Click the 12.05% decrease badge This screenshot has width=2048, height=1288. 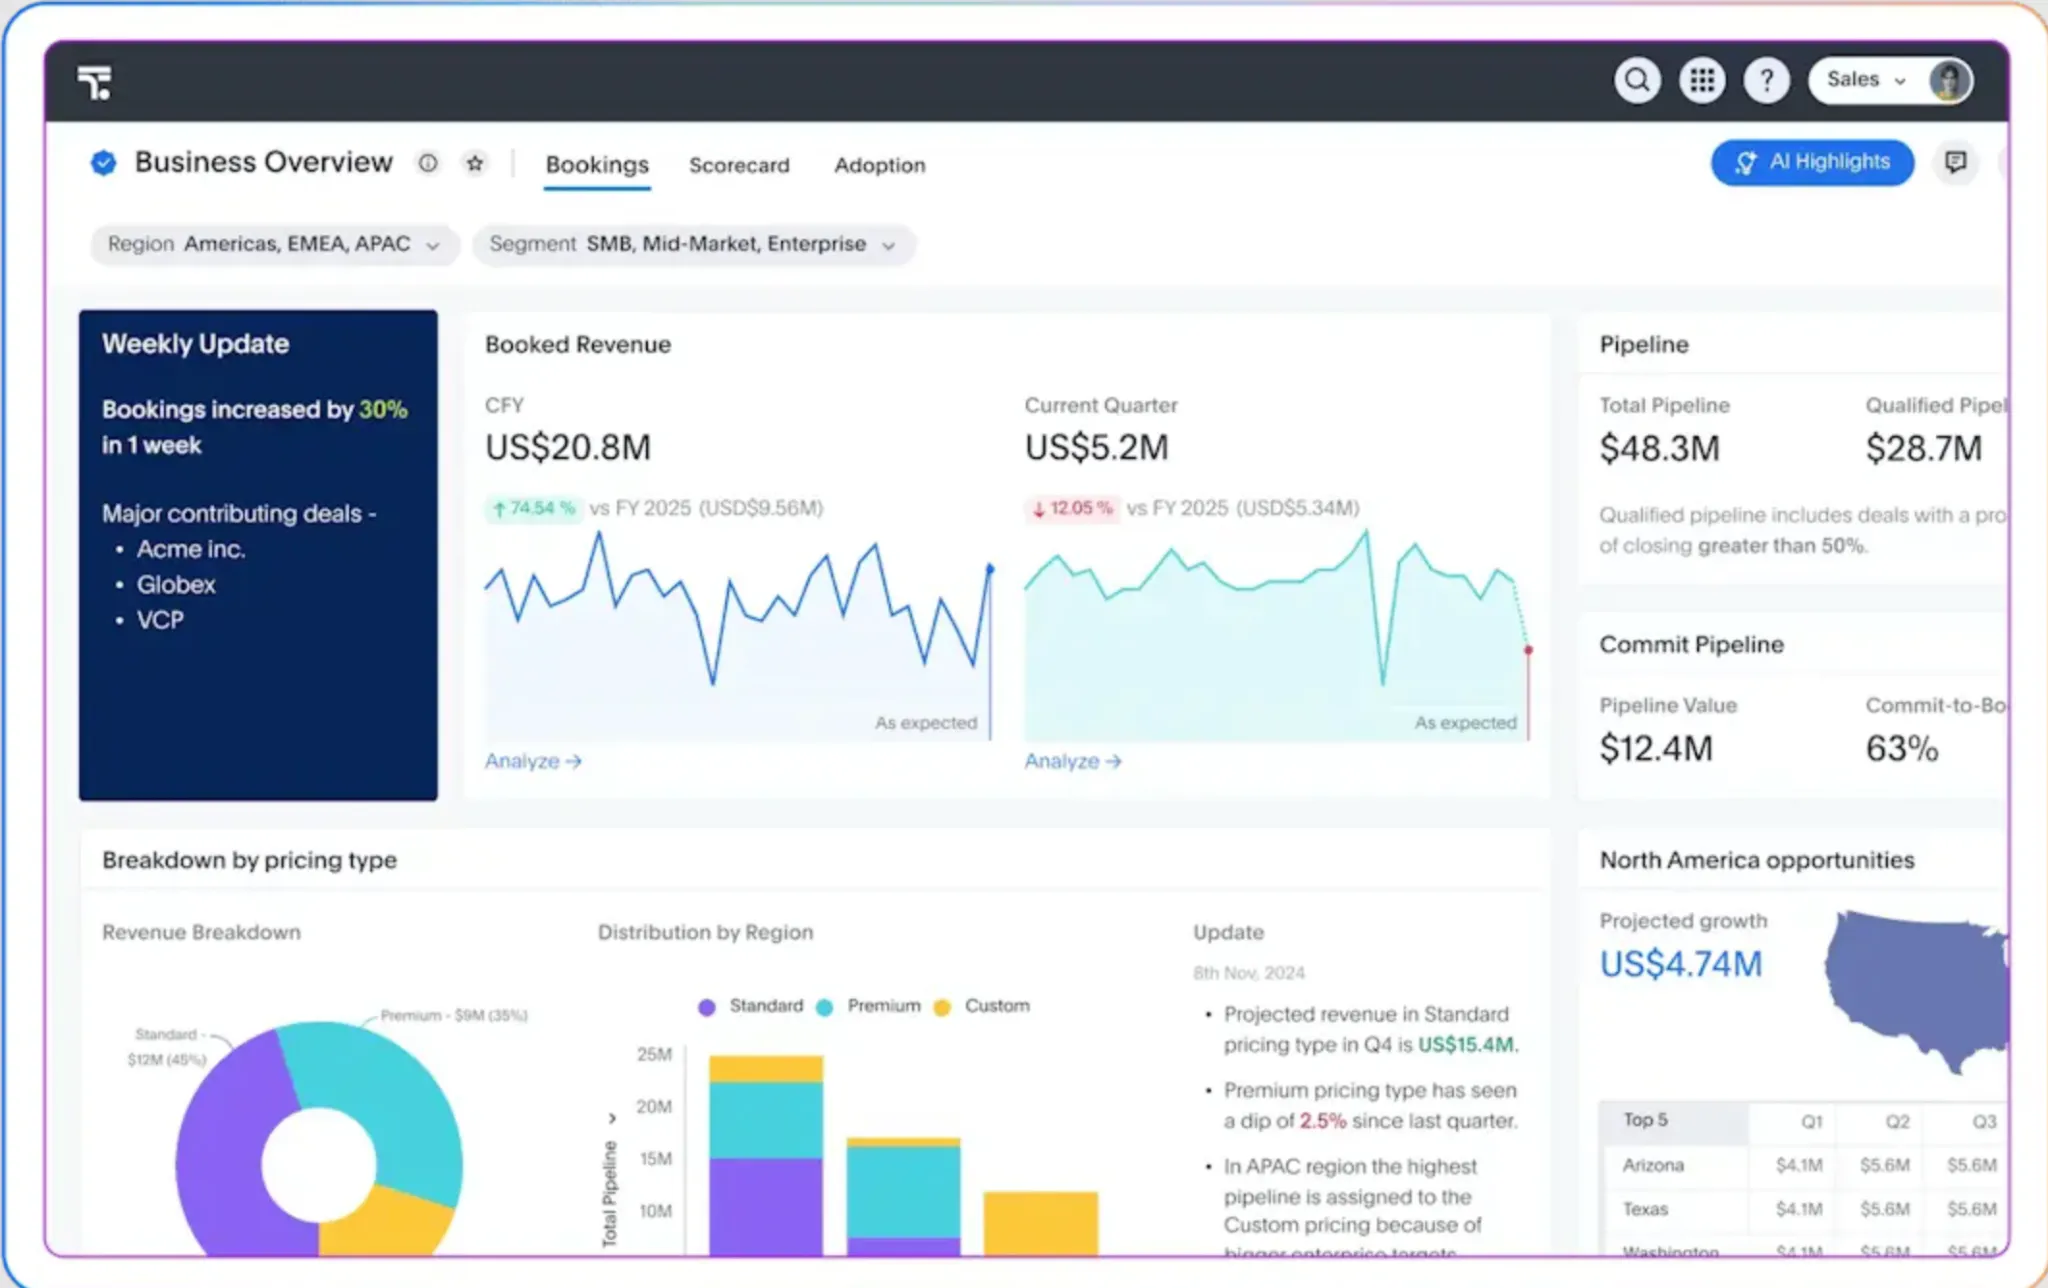[1071, 508]
